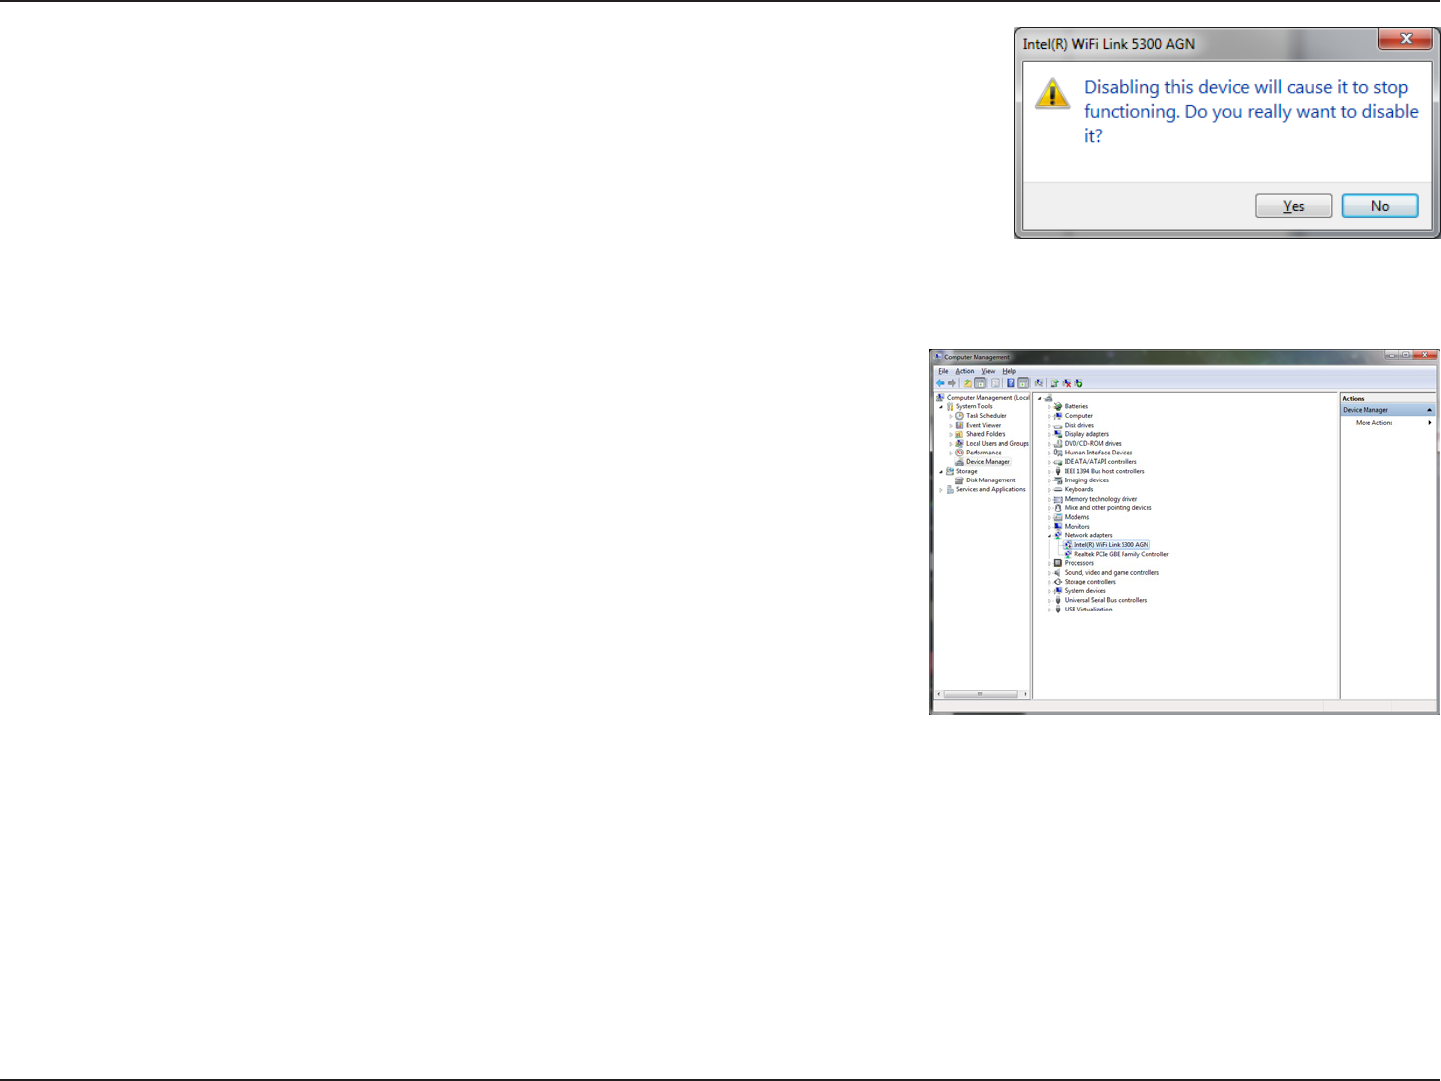Viewport: 1441px width, 1081px height.
Task: Click the Mice and other pointing devices icon
Action: [x=1058, y=508]
